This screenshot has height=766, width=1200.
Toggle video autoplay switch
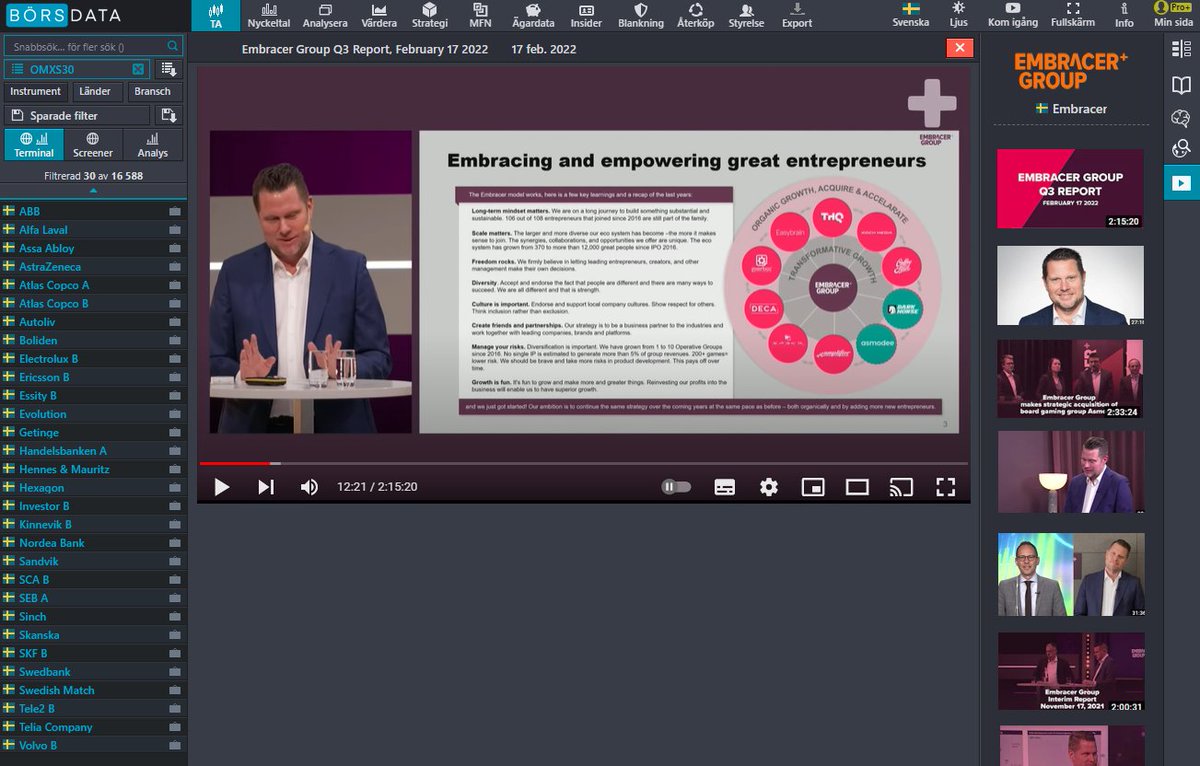(x=677, y=487)
